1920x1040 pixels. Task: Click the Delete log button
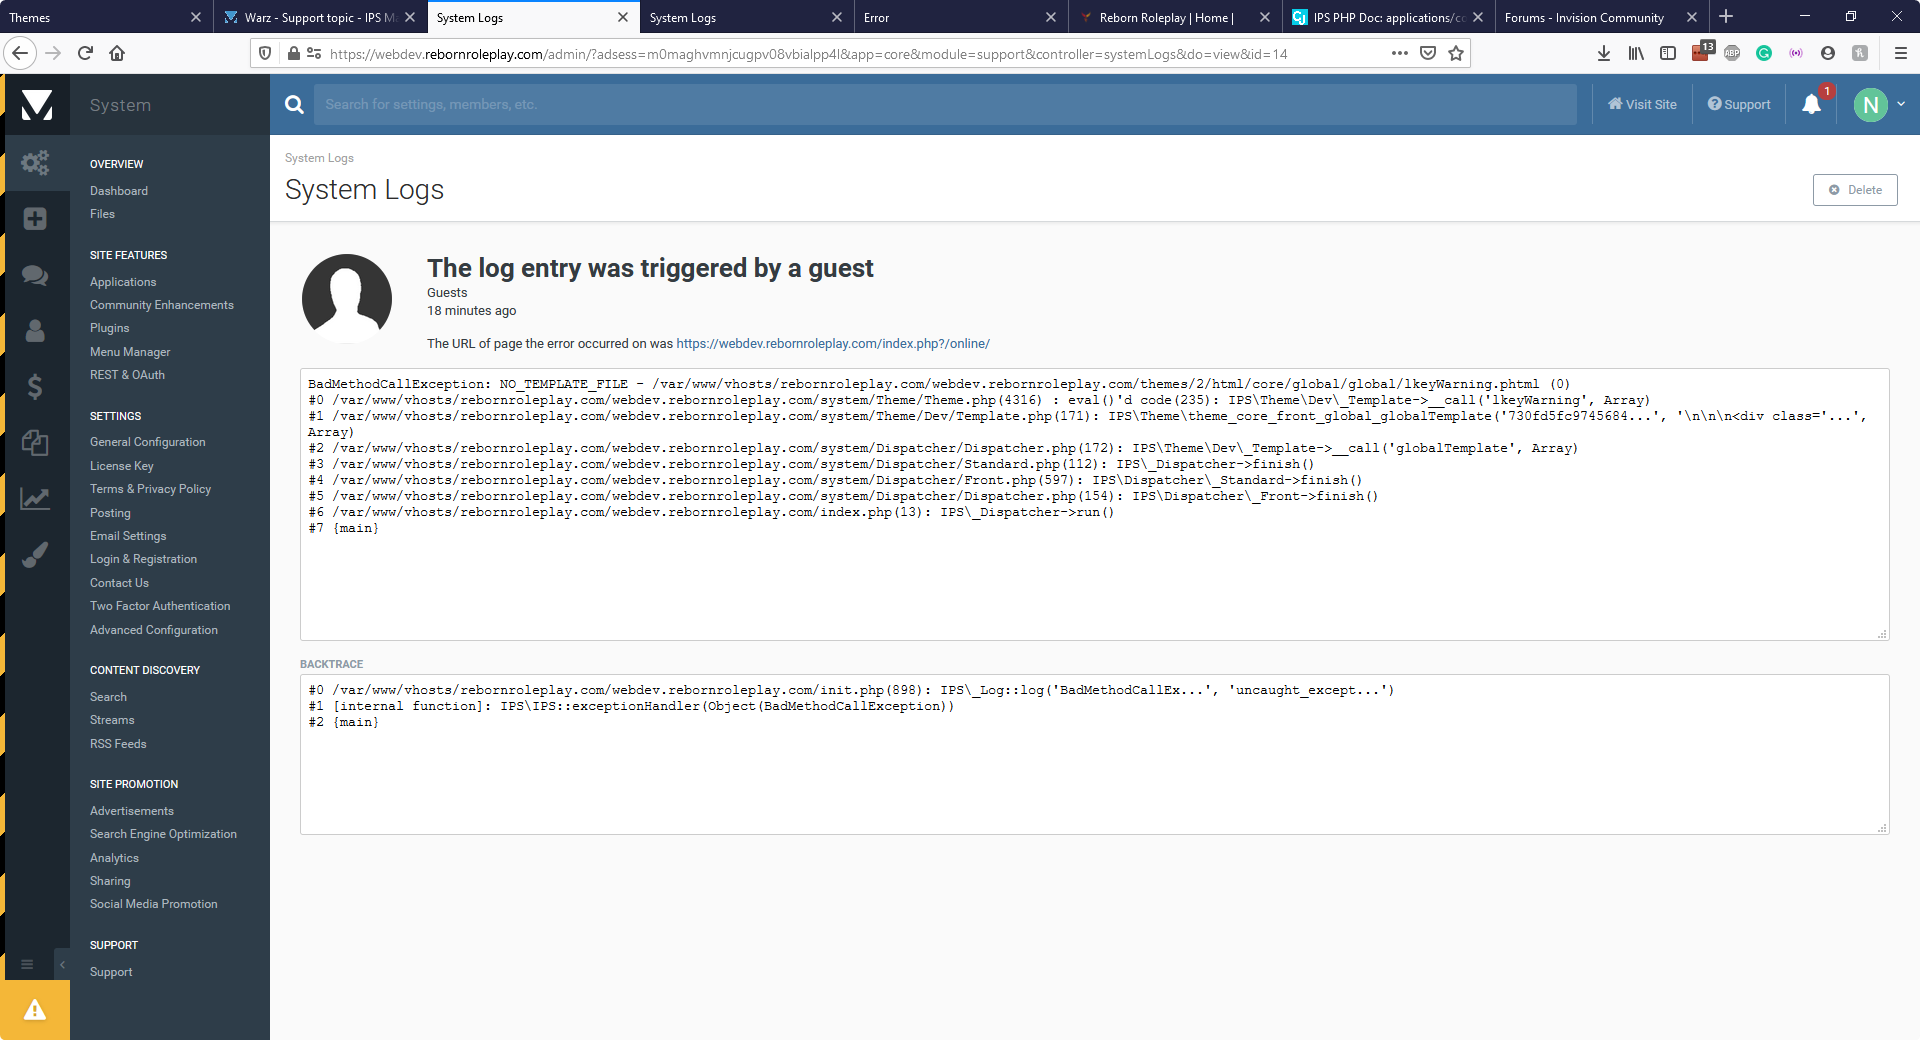click(1855, 190)
